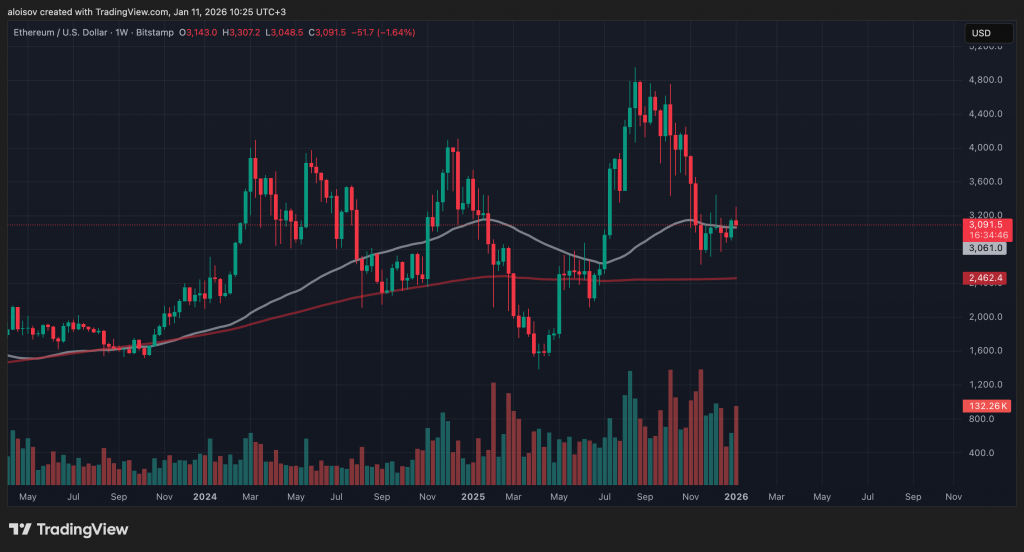Click the most recent red volume bar
The image size is (1024, 552).
(737, 445)
